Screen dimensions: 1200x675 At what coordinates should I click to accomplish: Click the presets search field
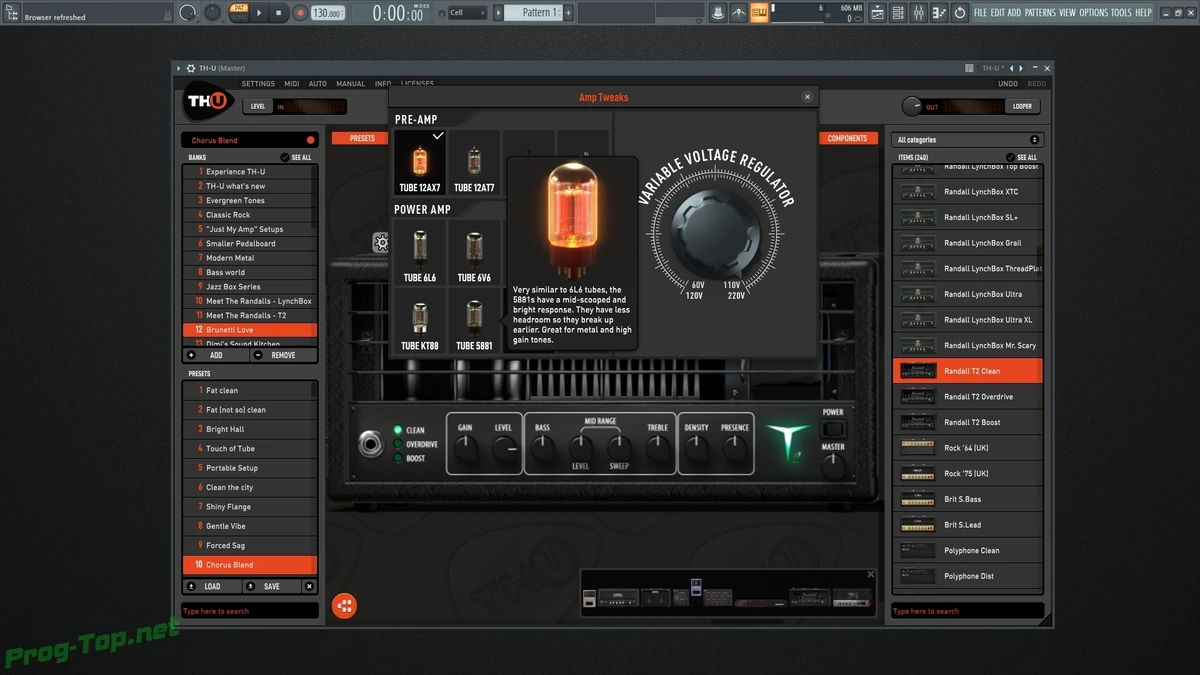click(x=250, y=610)
